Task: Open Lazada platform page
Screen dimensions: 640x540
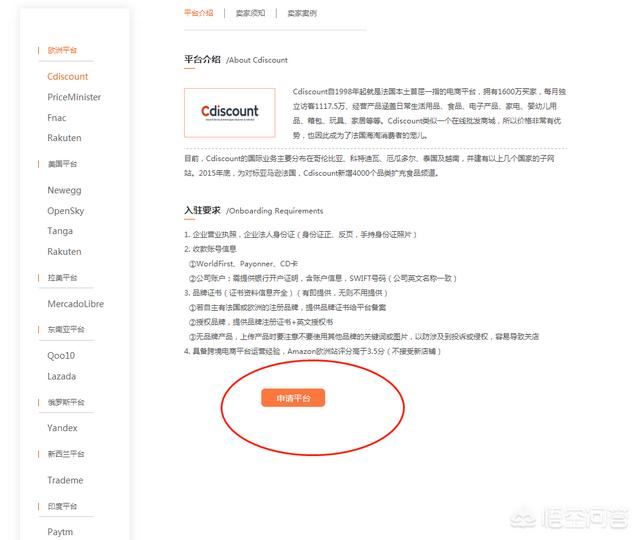Action: (x=61, y=376)
